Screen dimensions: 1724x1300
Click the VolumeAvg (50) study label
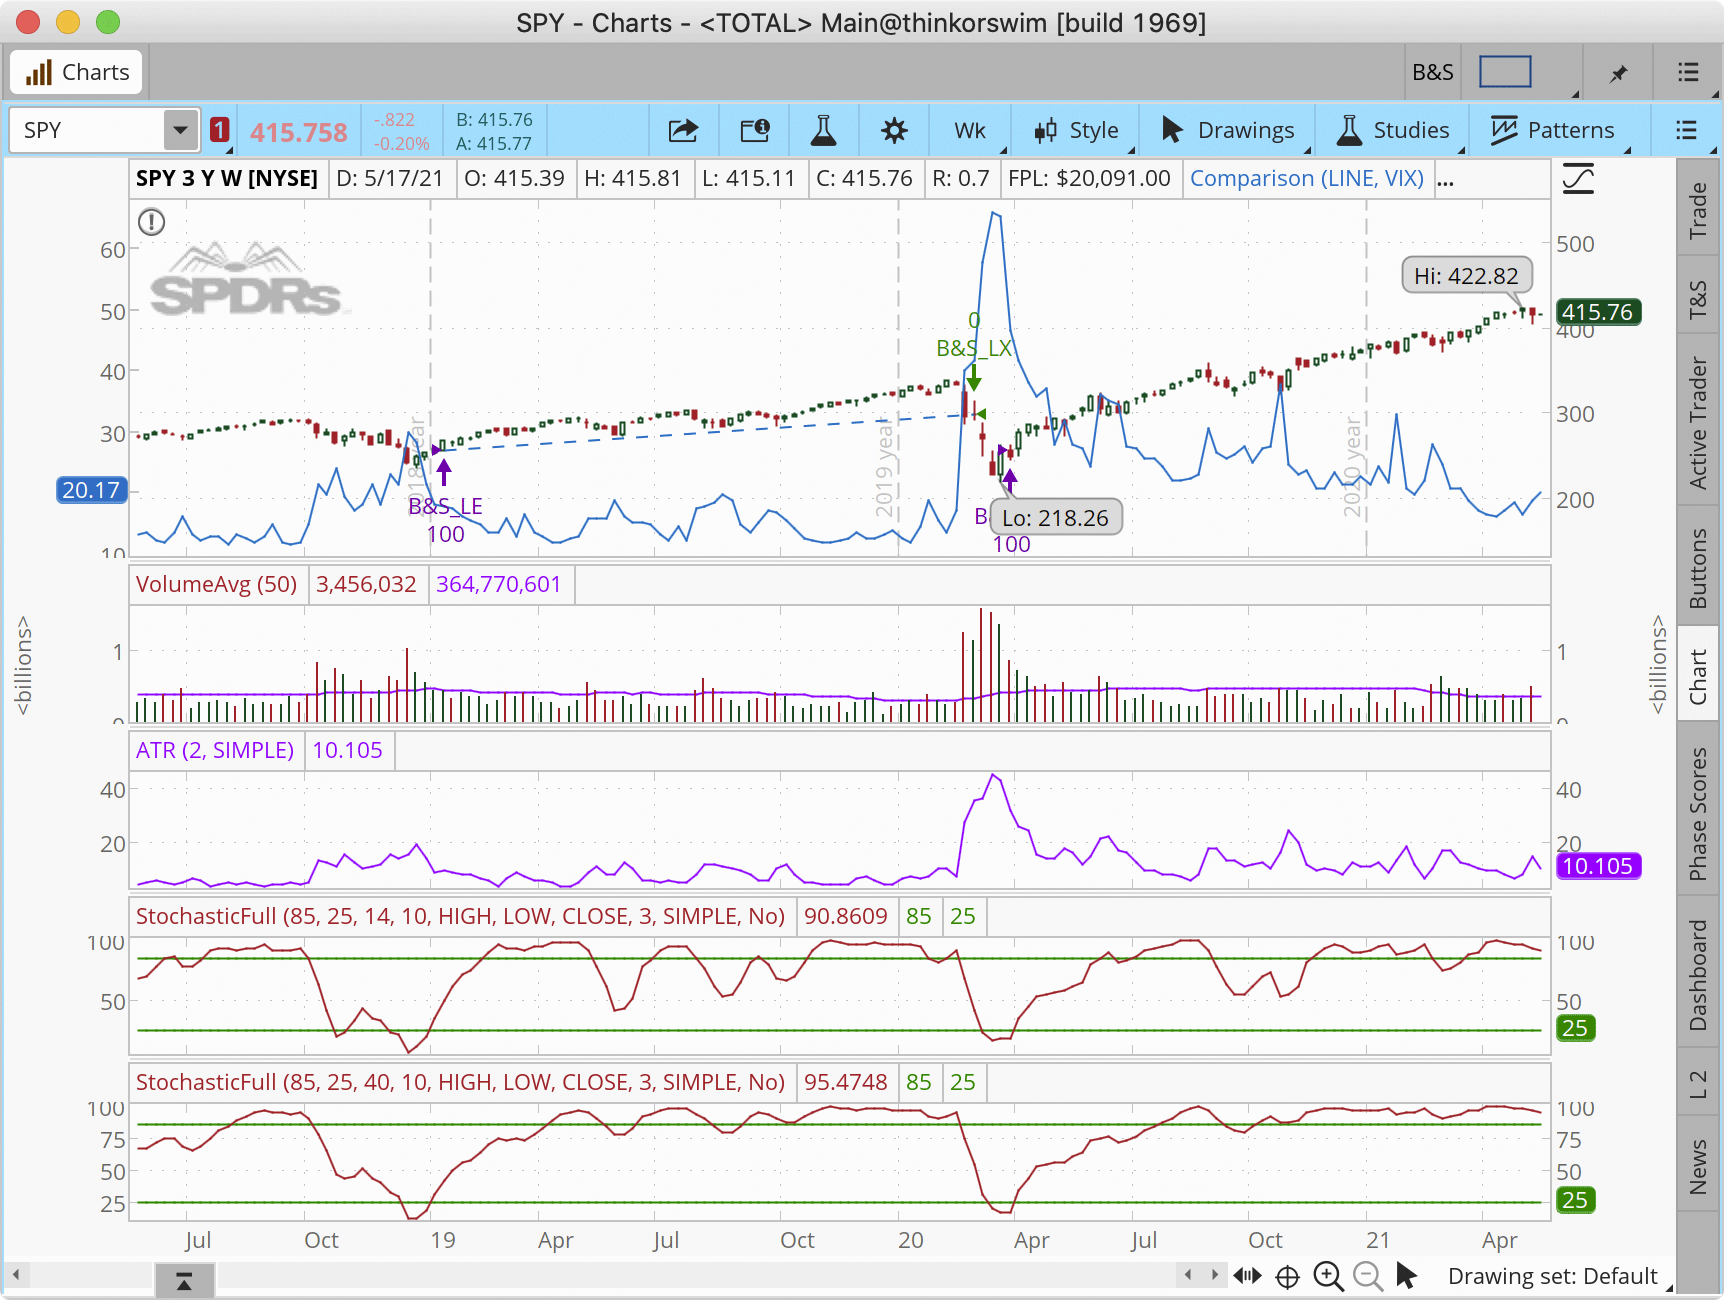[217, 584]
